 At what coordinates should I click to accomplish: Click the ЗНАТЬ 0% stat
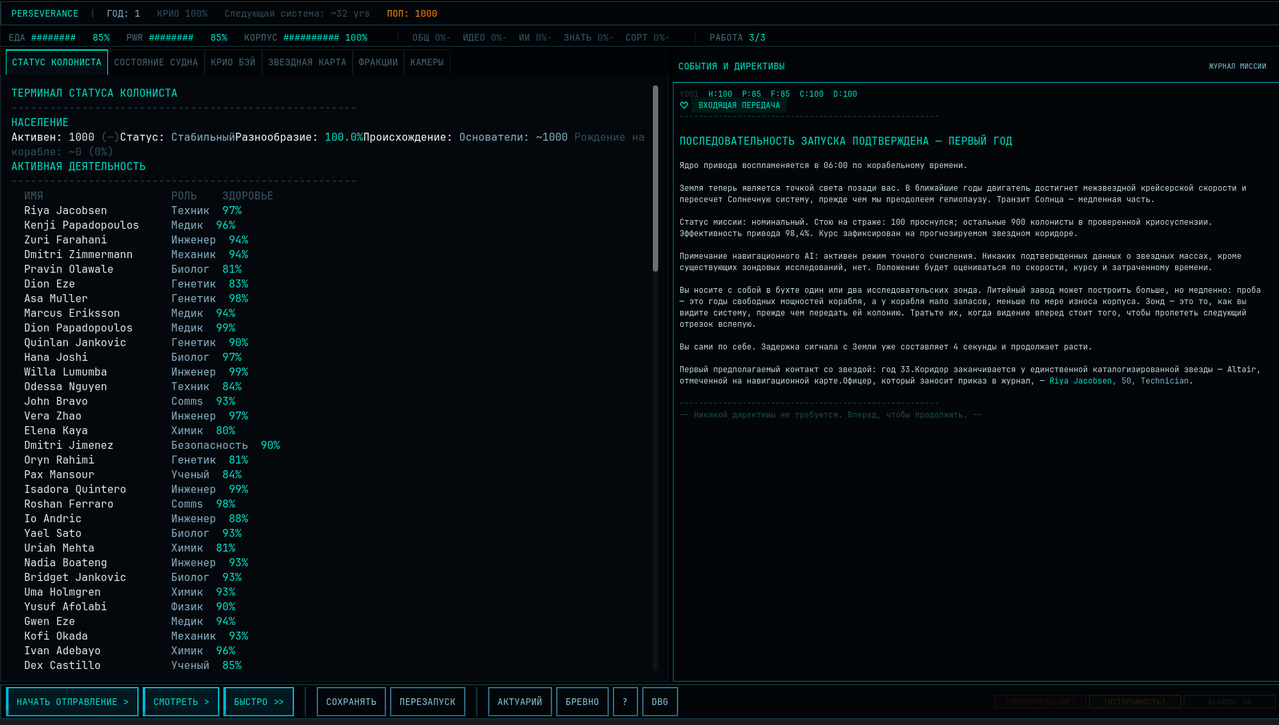pyautogui.click(x=589, y=38)
